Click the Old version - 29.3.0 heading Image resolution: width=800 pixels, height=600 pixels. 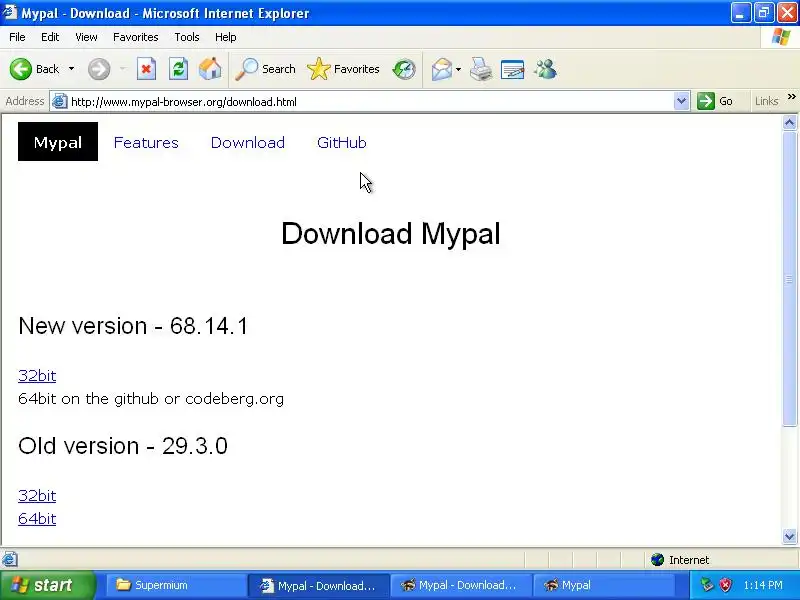pyautogui.click(x=122, y=445)
